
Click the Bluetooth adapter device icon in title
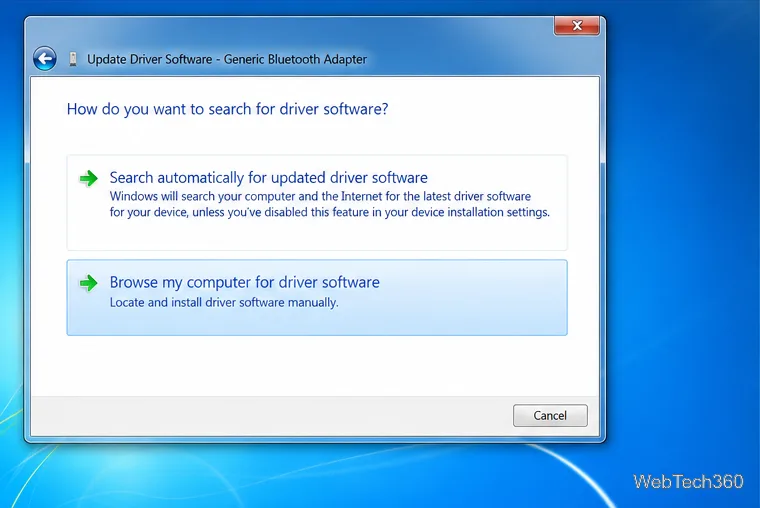pos(73,59)
